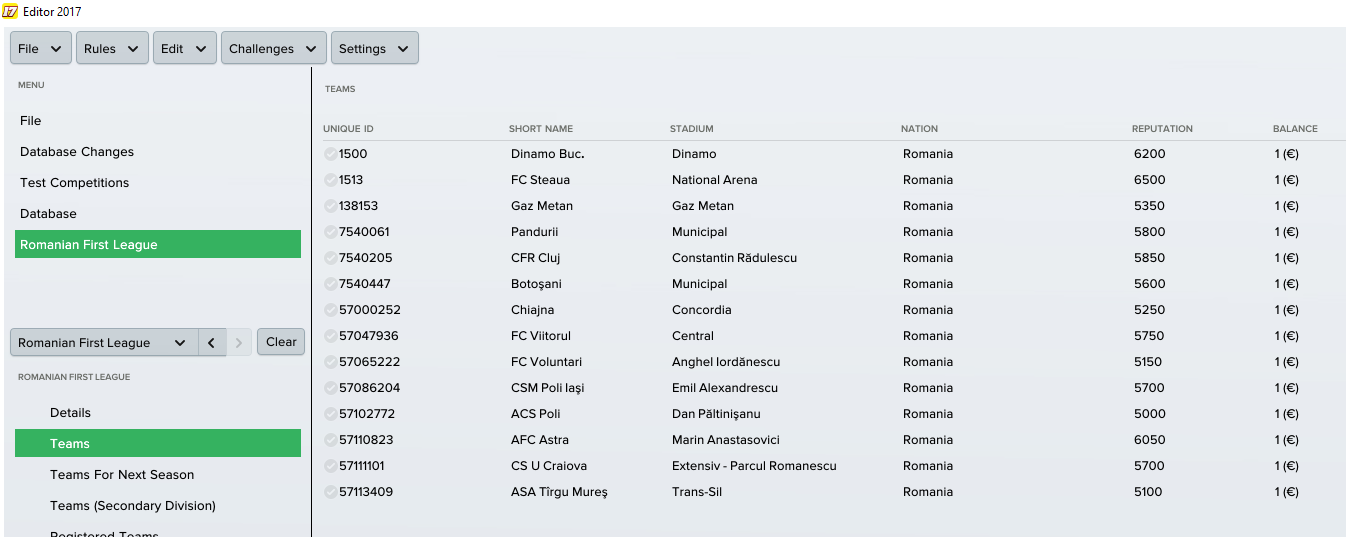Click the check icon on AFC Astra row
The width and height of the screenshot is (1346, 537).
pyautogui.click(x=331, y=440)
